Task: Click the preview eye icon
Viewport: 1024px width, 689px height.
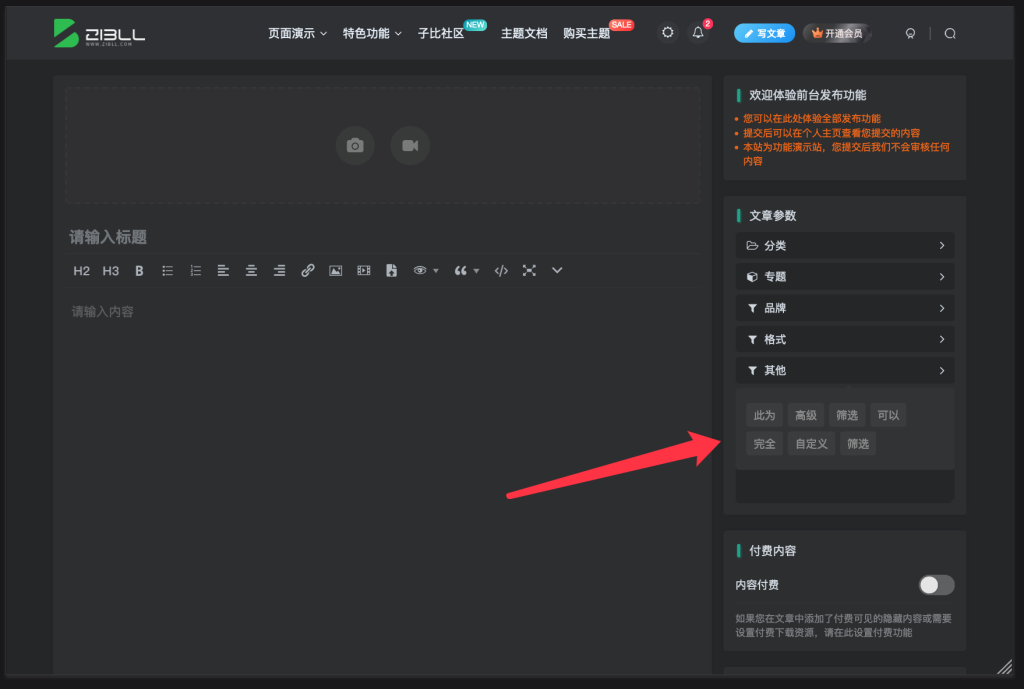Action: click(418, 270)
